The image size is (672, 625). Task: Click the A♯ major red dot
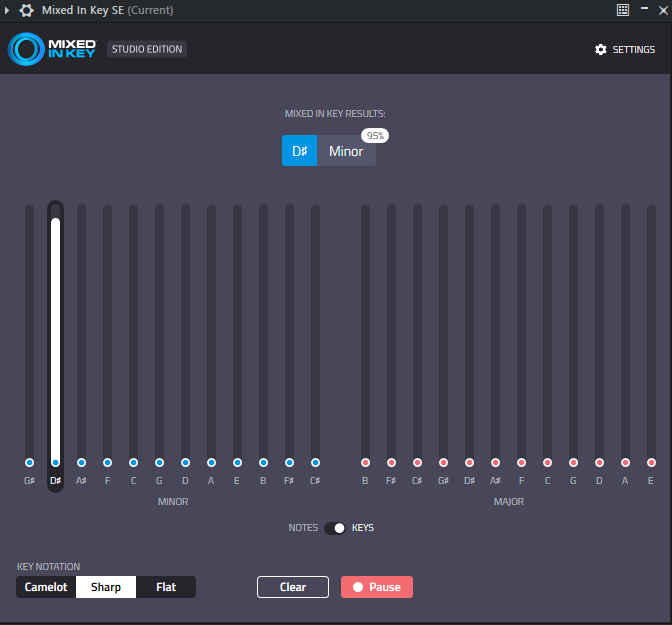coord(495,463)
